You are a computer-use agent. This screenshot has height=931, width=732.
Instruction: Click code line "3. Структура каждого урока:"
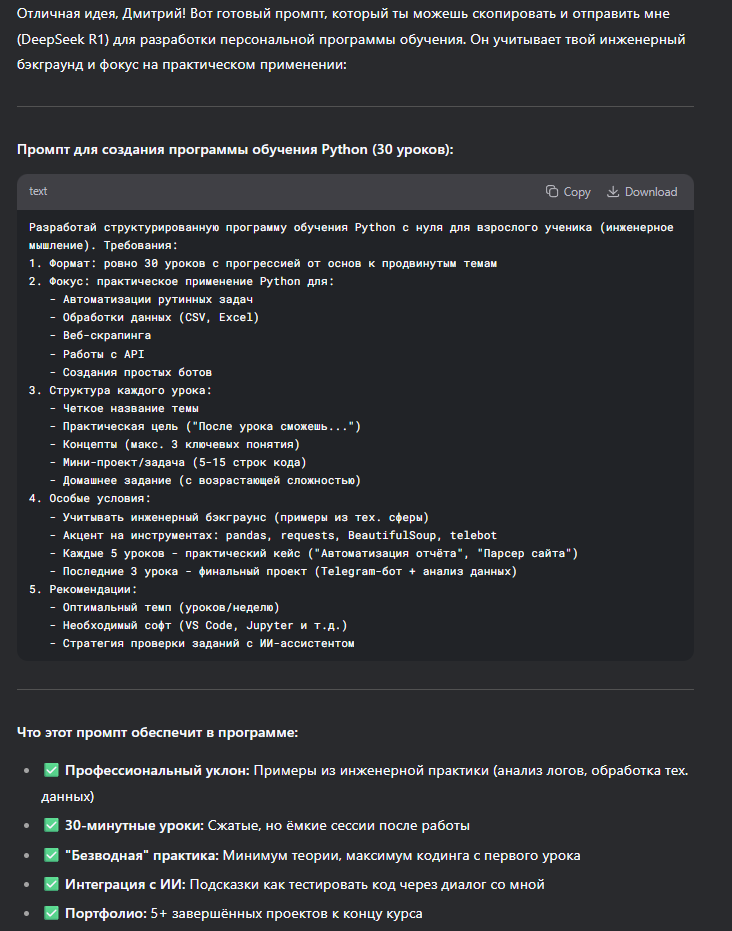pyautogui.click(x=120, y=390)
